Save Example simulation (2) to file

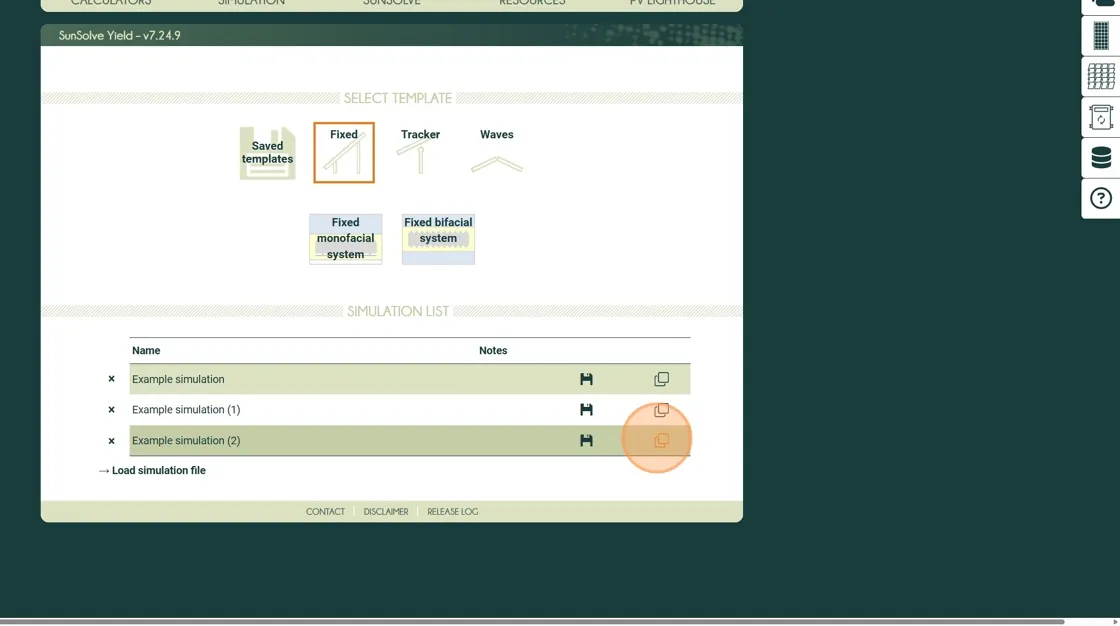(x=586, y=441)
